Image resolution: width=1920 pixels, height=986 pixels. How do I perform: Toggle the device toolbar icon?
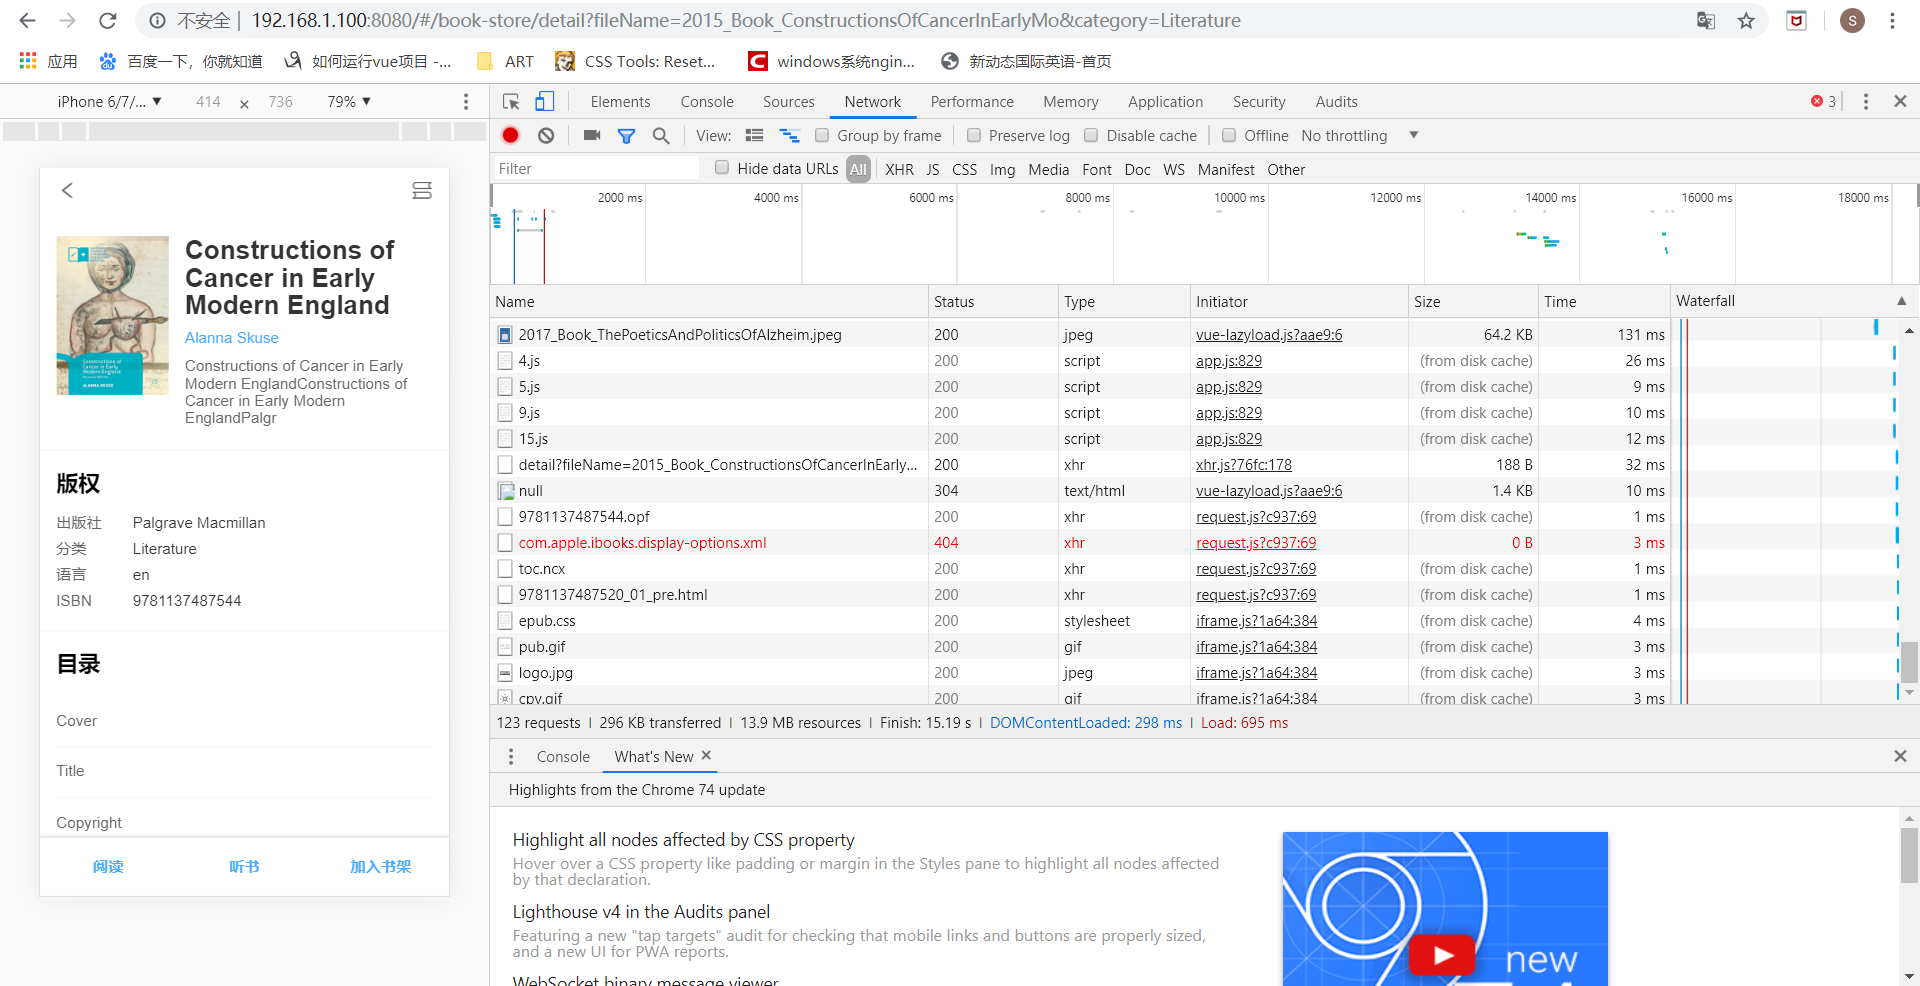click(544, 102)
